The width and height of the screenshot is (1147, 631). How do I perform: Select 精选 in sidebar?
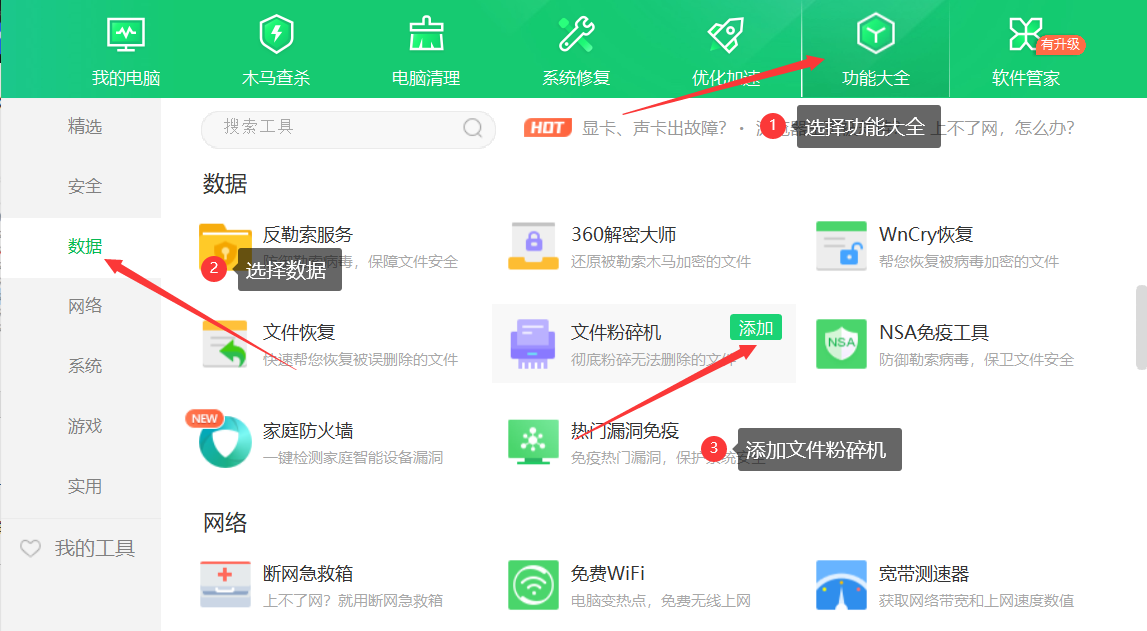point(85,126)
